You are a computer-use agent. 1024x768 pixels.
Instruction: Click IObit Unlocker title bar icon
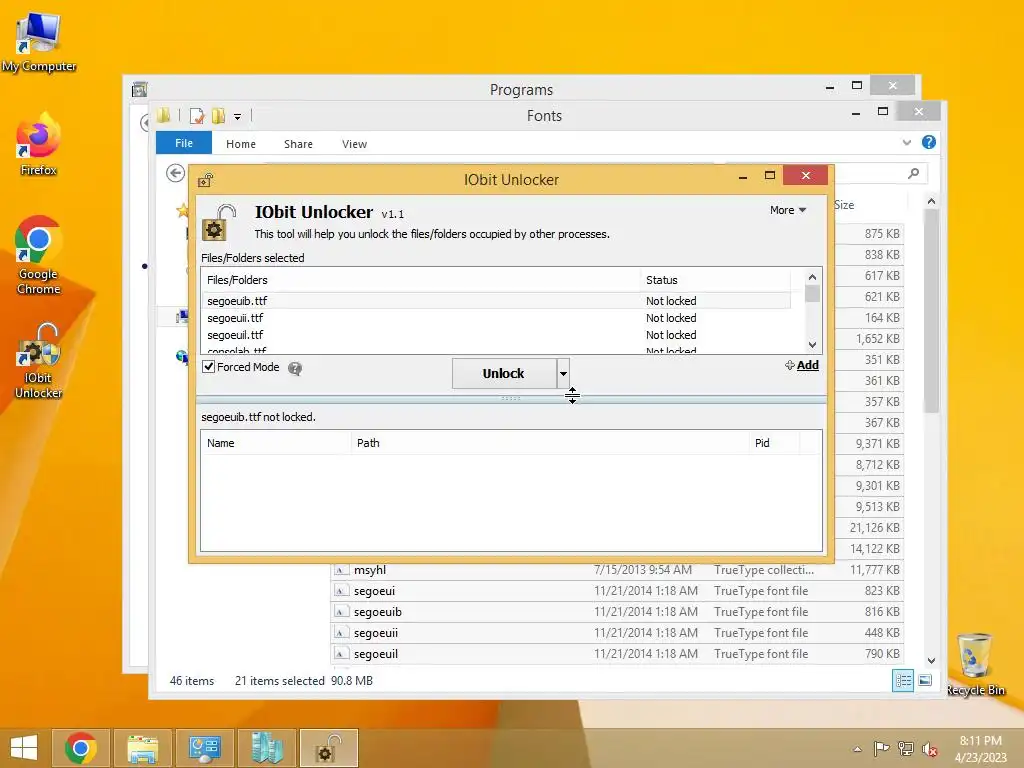coord(206,180)
